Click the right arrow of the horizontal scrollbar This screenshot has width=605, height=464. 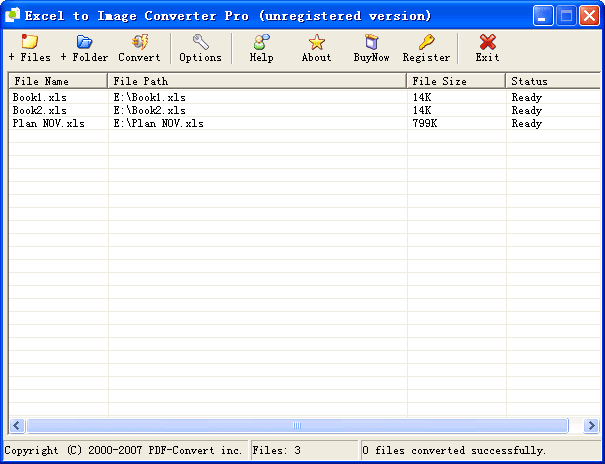(591, 425)
